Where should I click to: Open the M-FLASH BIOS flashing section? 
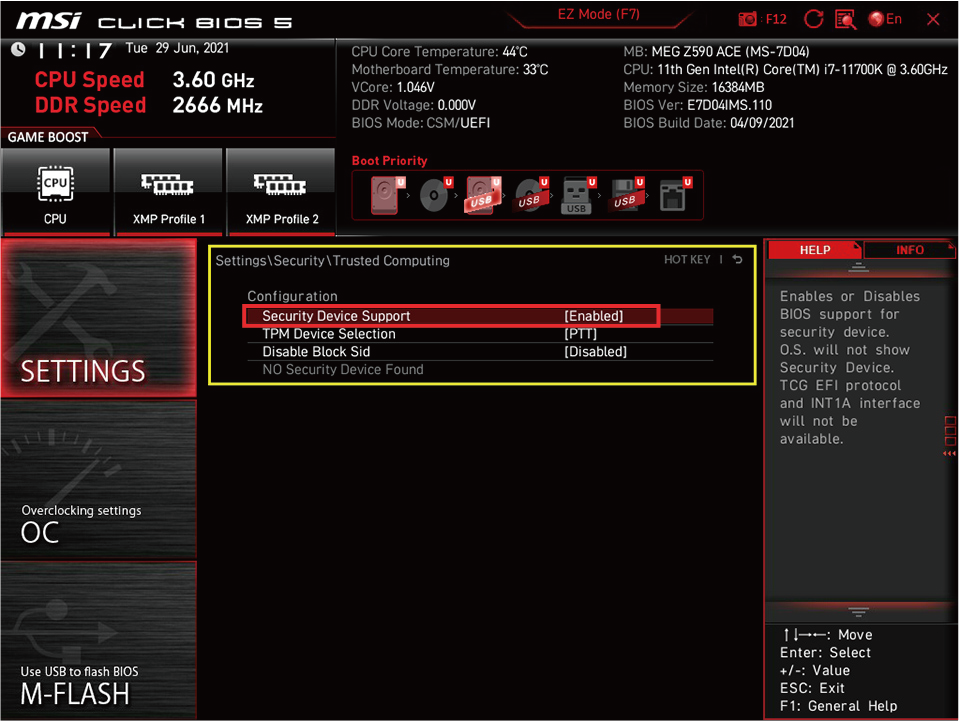98,640
